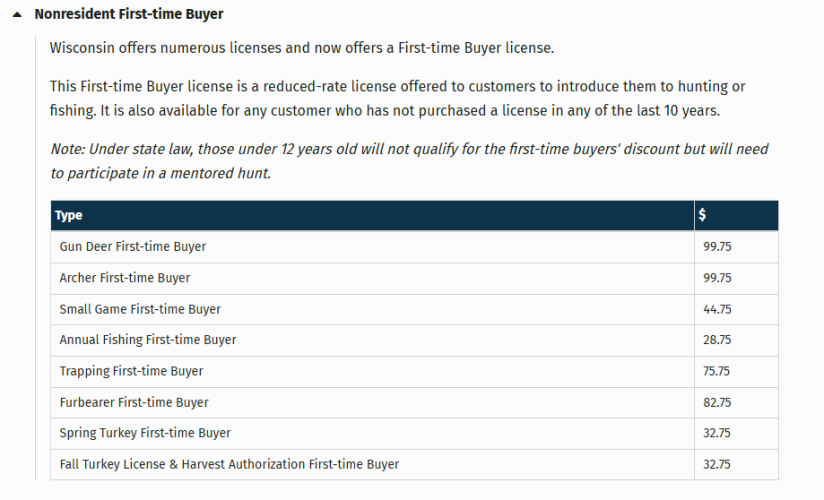824x500 pixels.
Task: Click the 28.75 Annual Fishing price
Action: click(x=718, y=340)
